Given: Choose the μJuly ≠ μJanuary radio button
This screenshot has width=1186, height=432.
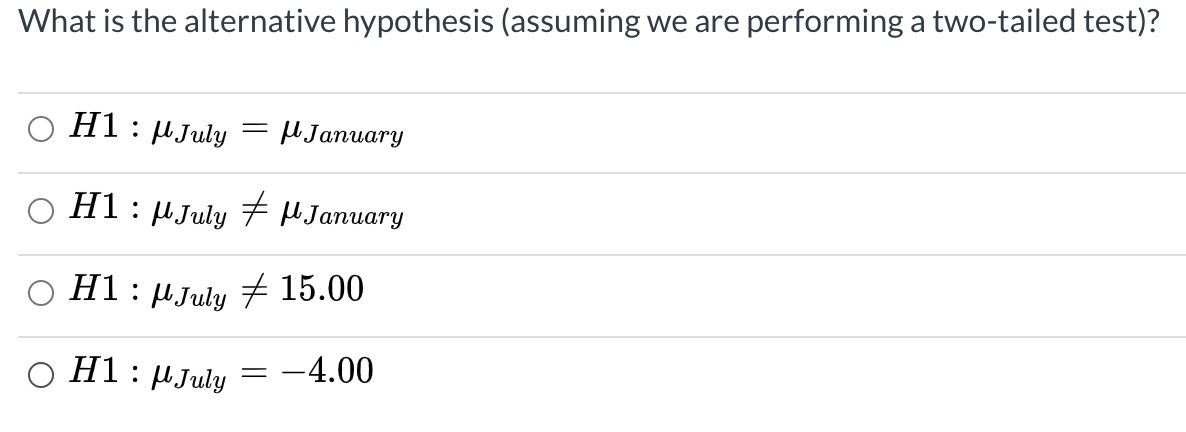Looking at the screenshot, I should [x=41, y=215].
